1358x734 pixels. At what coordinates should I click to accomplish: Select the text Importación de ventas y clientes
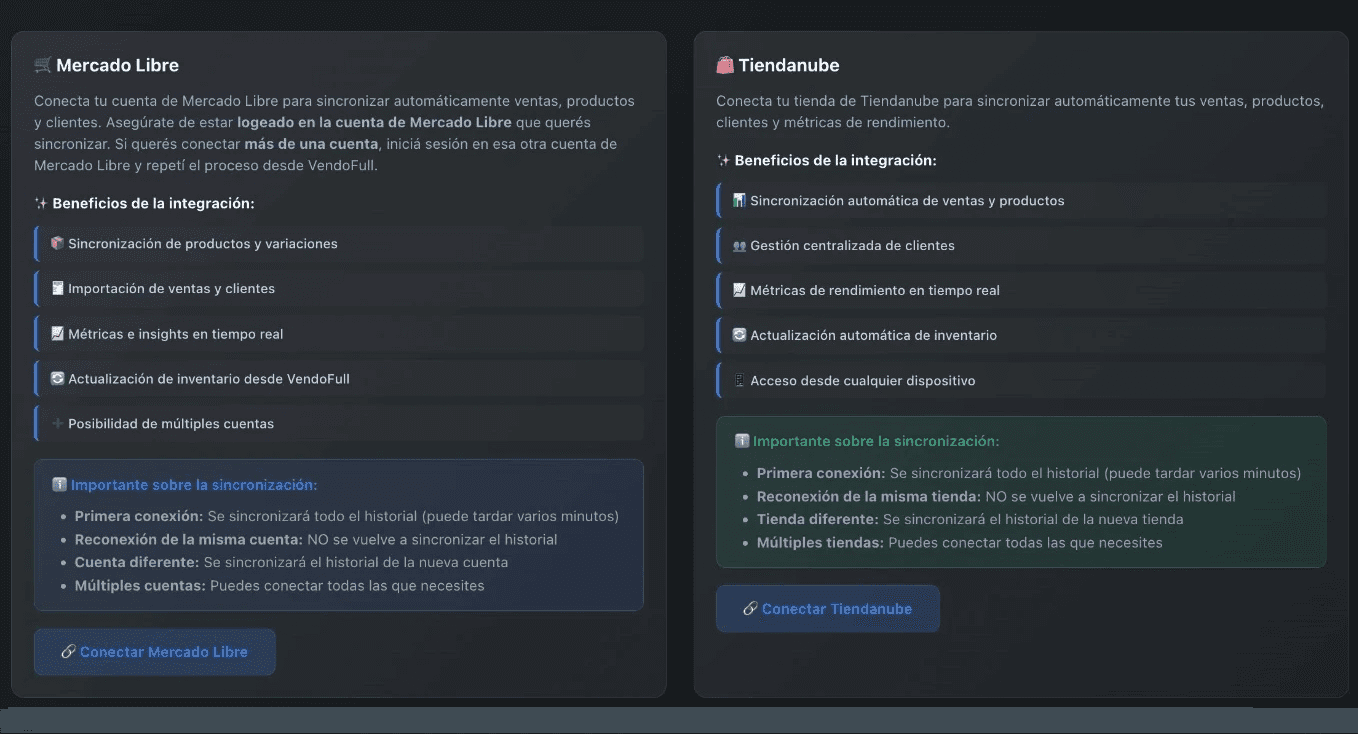171,289
